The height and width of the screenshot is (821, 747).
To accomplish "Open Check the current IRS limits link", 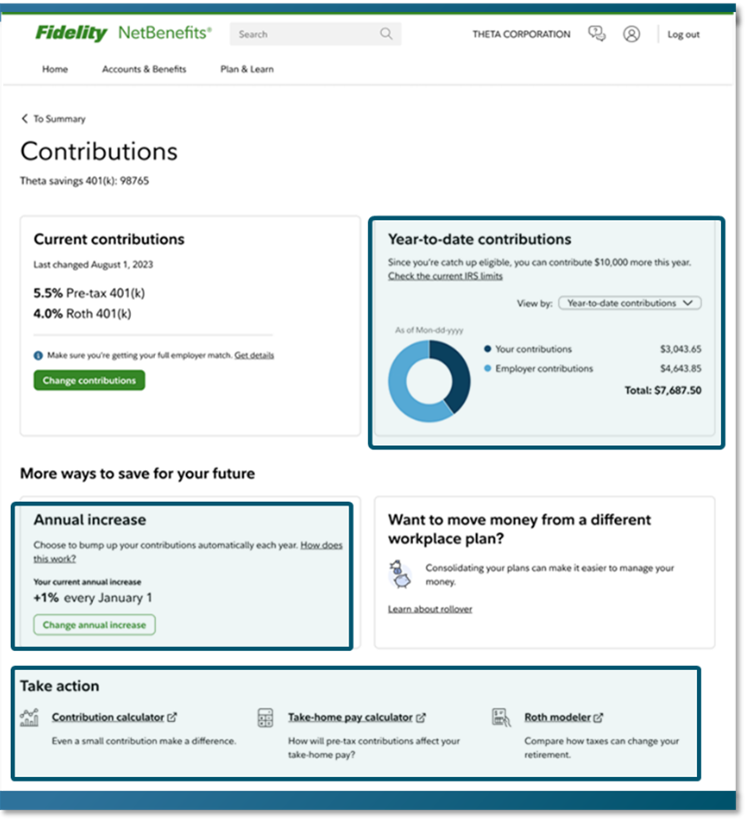I will (445, 275).
